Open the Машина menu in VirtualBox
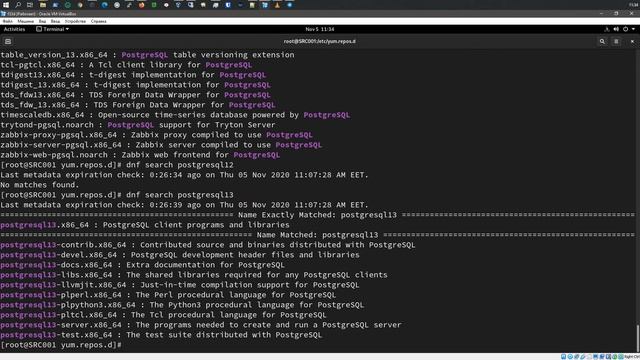Image resolution: width=640 pixels, height=360 pixels. (x=25, y=21)
